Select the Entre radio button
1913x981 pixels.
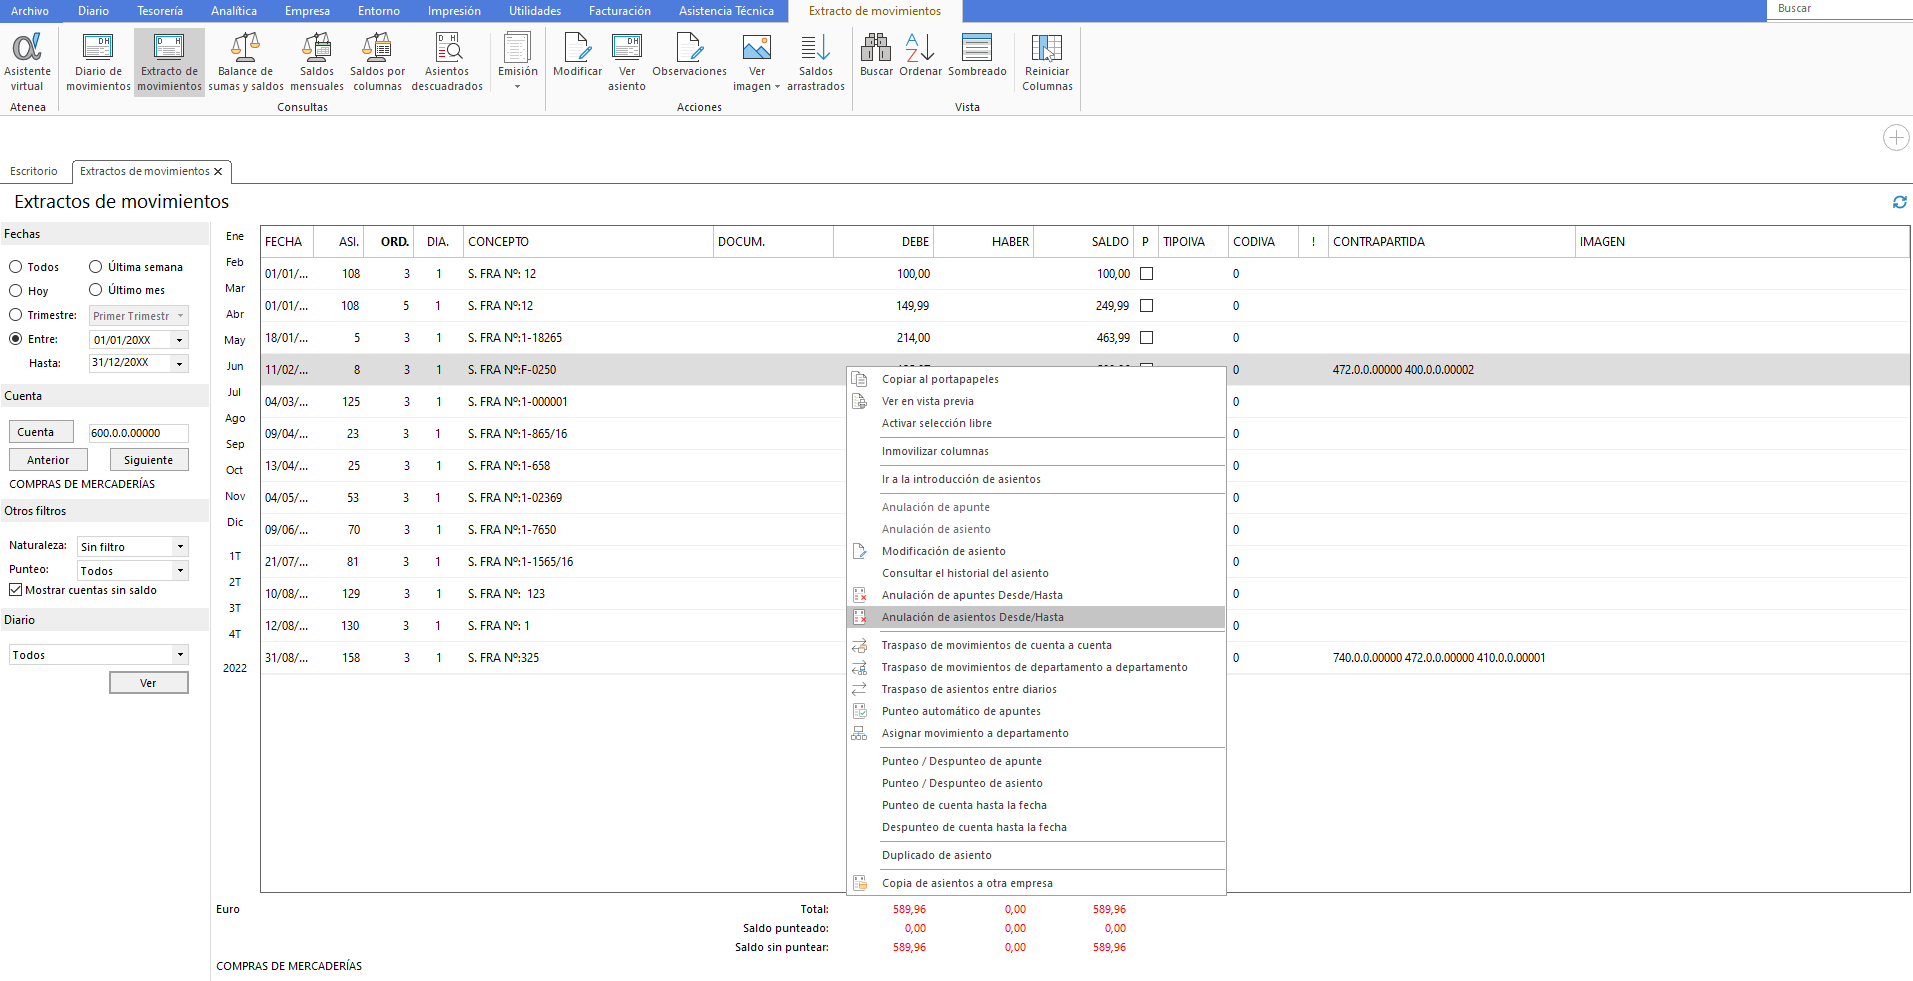coord(16,339)
